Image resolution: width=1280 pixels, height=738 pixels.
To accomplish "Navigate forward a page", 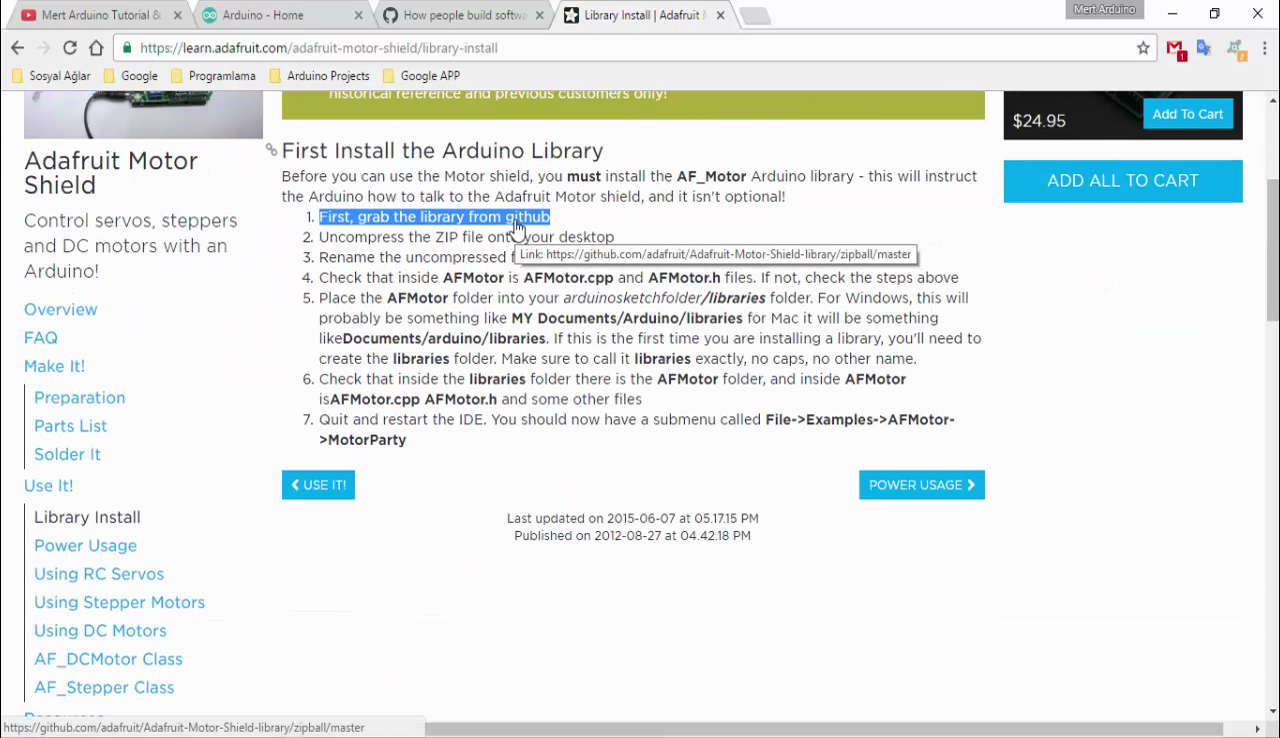I will pyautogui.click(x=43, y=47).
